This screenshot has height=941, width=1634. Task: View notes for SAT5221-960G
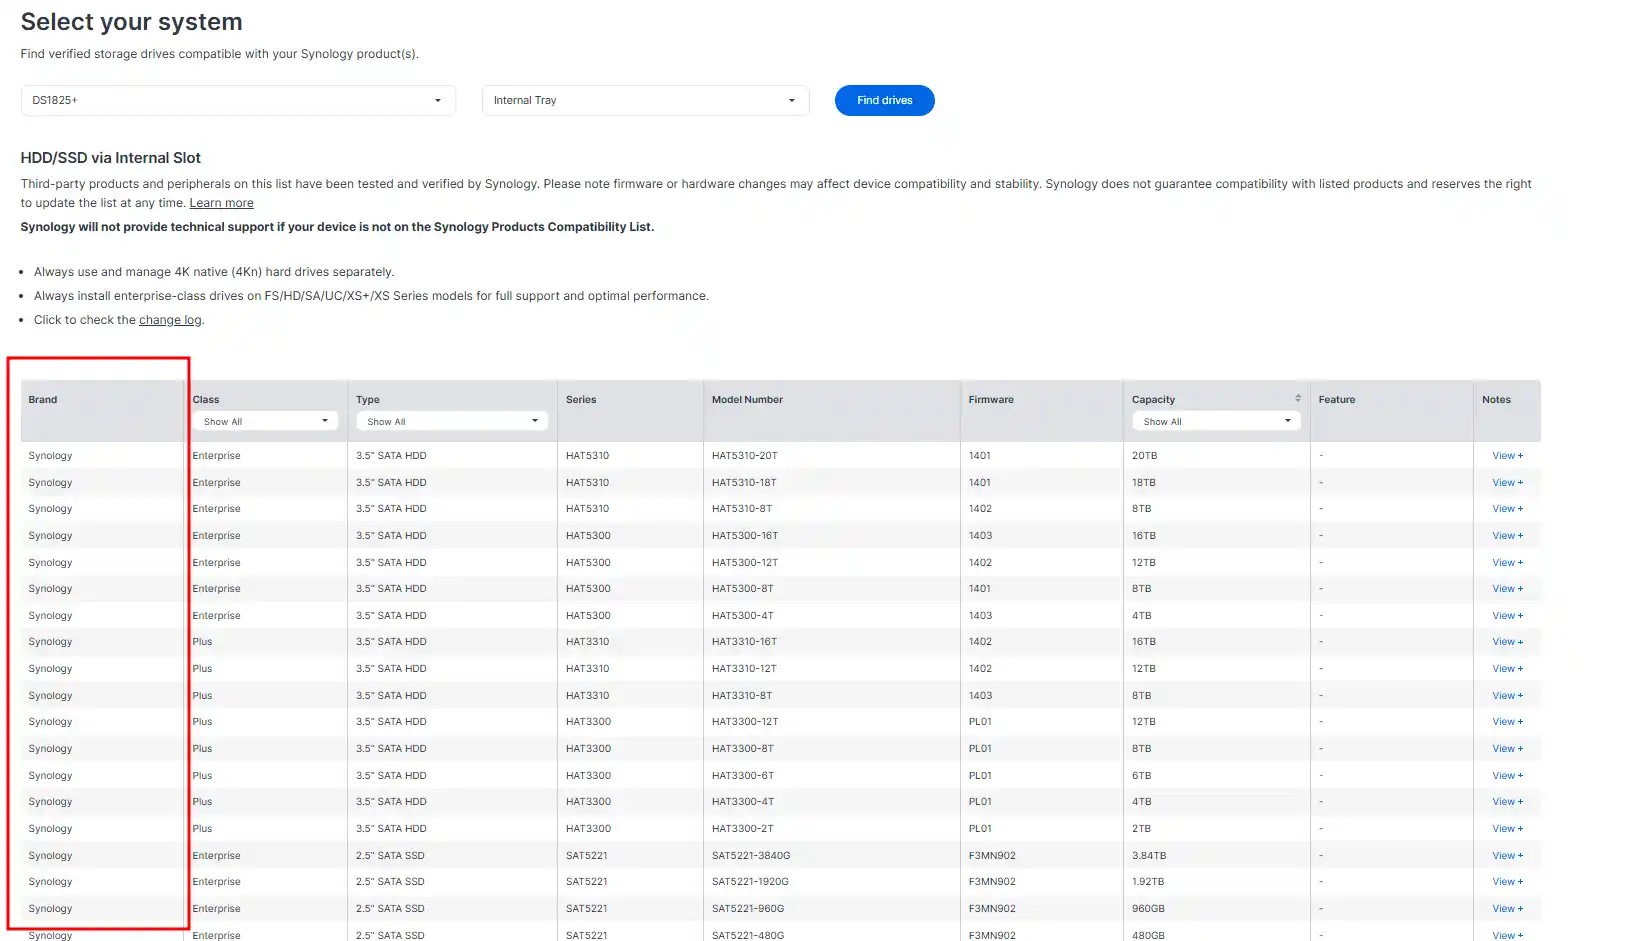(1507, 909)
